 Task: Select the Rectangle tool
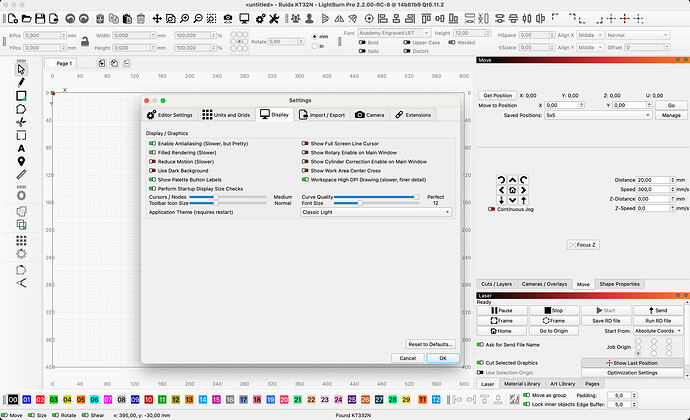[x=21, y=96]
